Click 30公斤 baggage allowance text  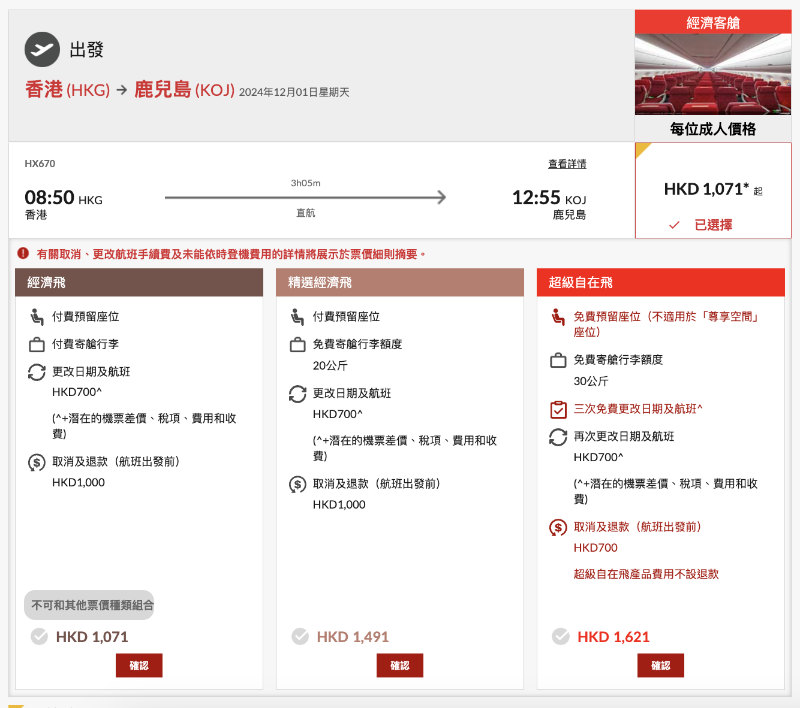[x=591, y=382]
